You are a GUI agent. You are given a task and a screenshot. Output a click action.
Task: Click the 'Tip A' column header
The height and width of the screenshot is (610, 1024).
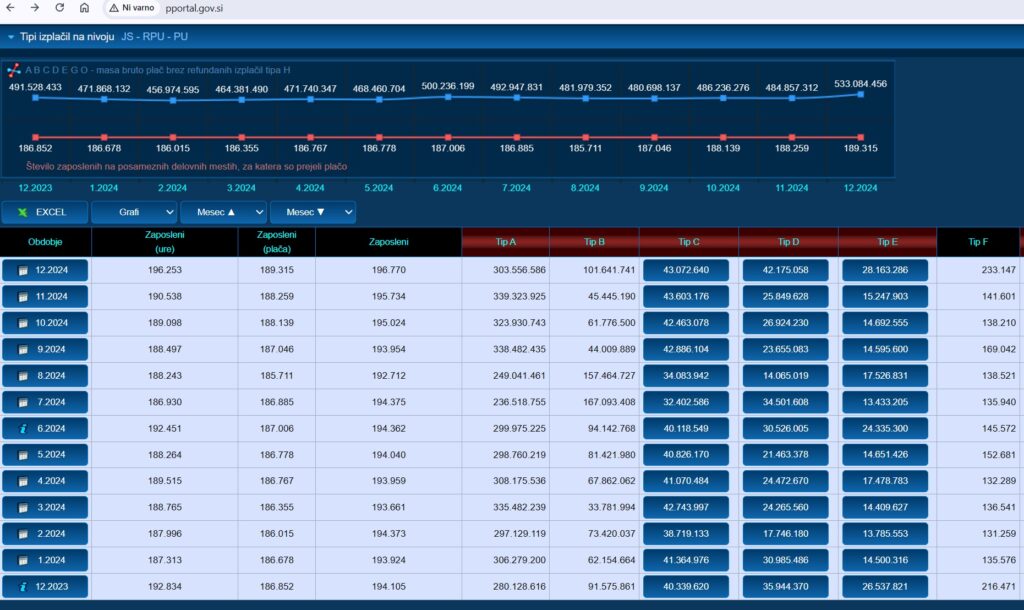click(506, 242)
